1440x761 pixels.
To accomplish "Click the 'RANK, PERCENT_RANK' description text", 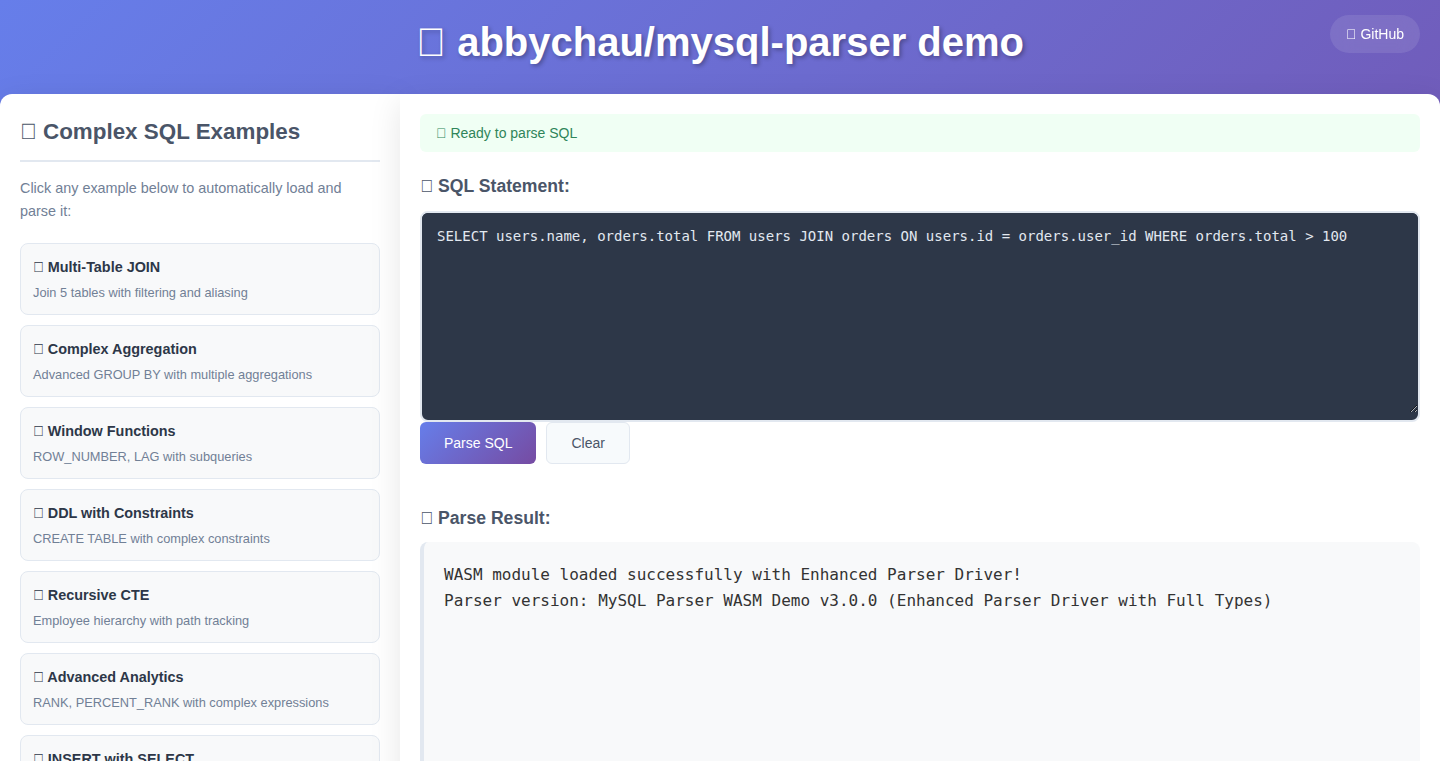I will 181,703.
